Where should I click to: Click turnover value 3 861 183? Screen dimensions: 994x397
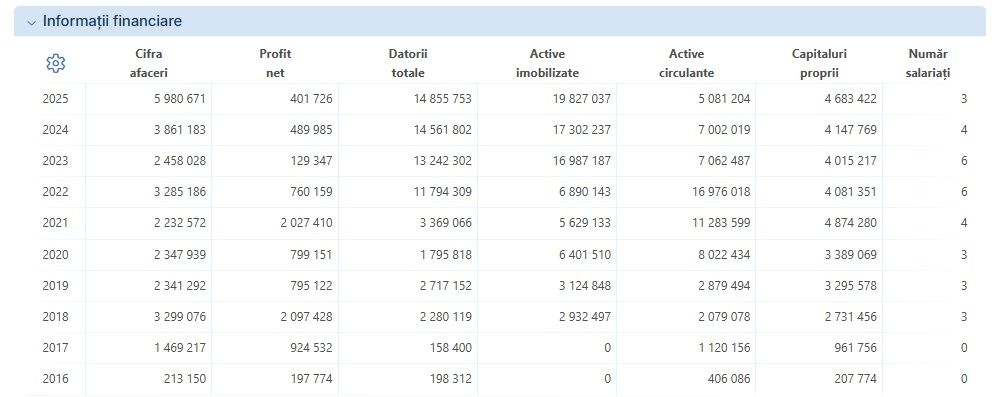[179, 130]
